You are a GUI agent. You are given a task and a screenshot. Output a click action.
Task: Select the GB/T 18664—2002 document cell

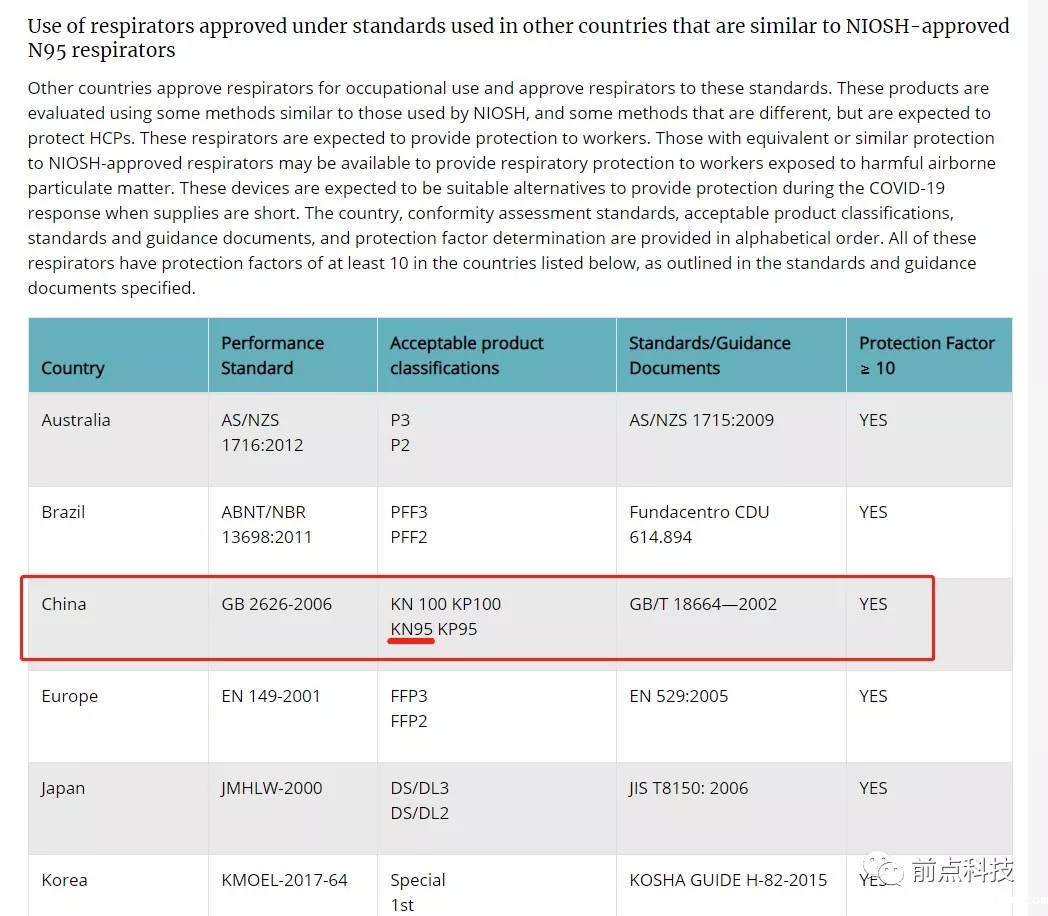tap(703, 604)
